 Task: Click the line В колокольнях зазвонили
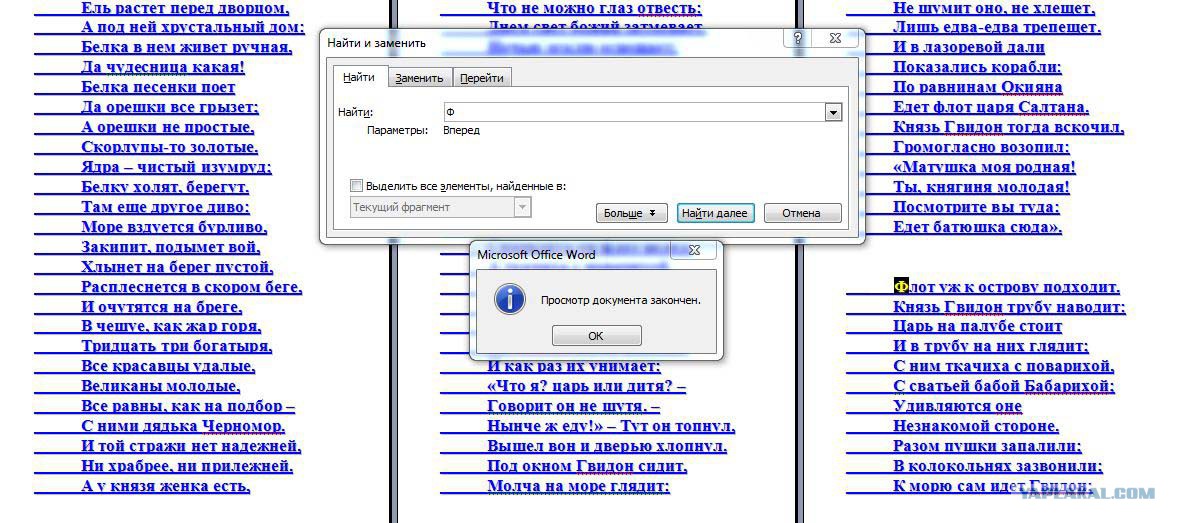(x=998, y=466)
